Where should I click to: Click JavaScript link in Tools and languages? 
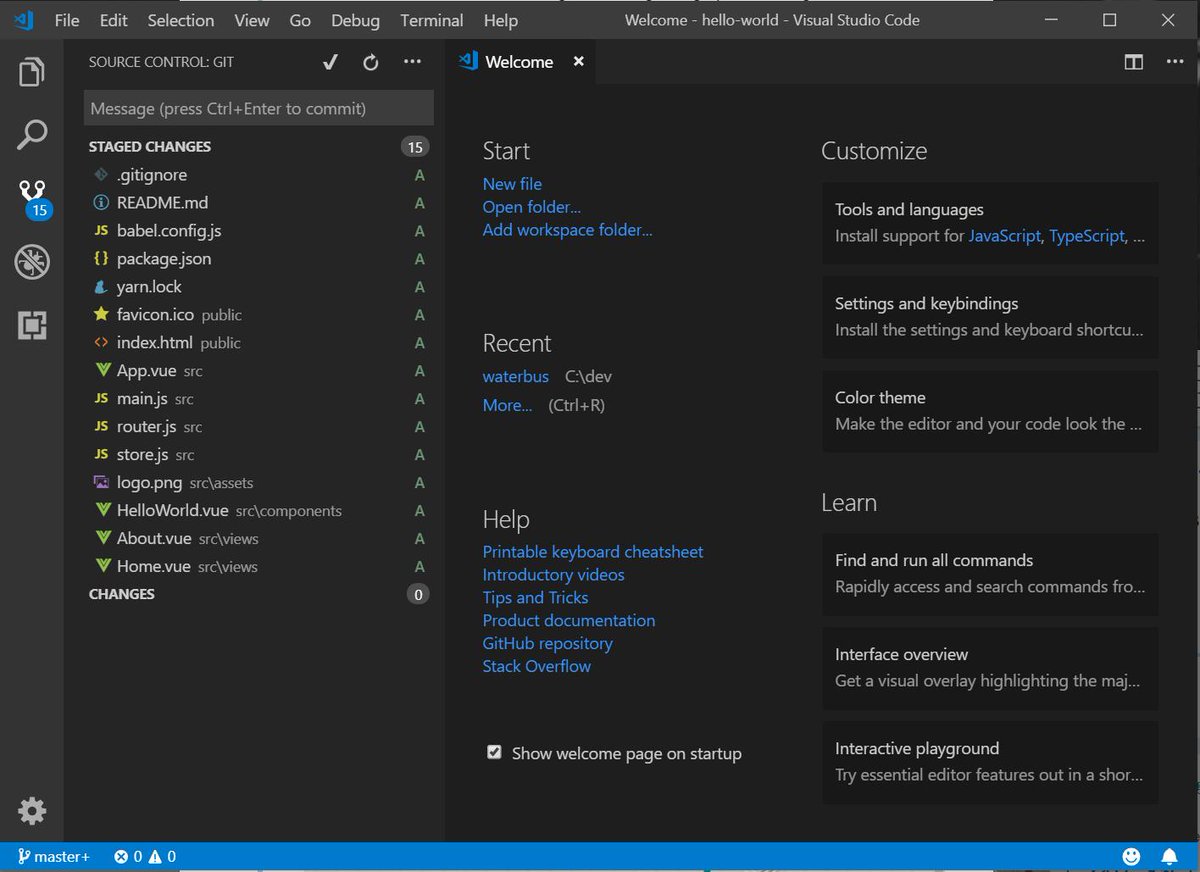[x=1004, y=237]
